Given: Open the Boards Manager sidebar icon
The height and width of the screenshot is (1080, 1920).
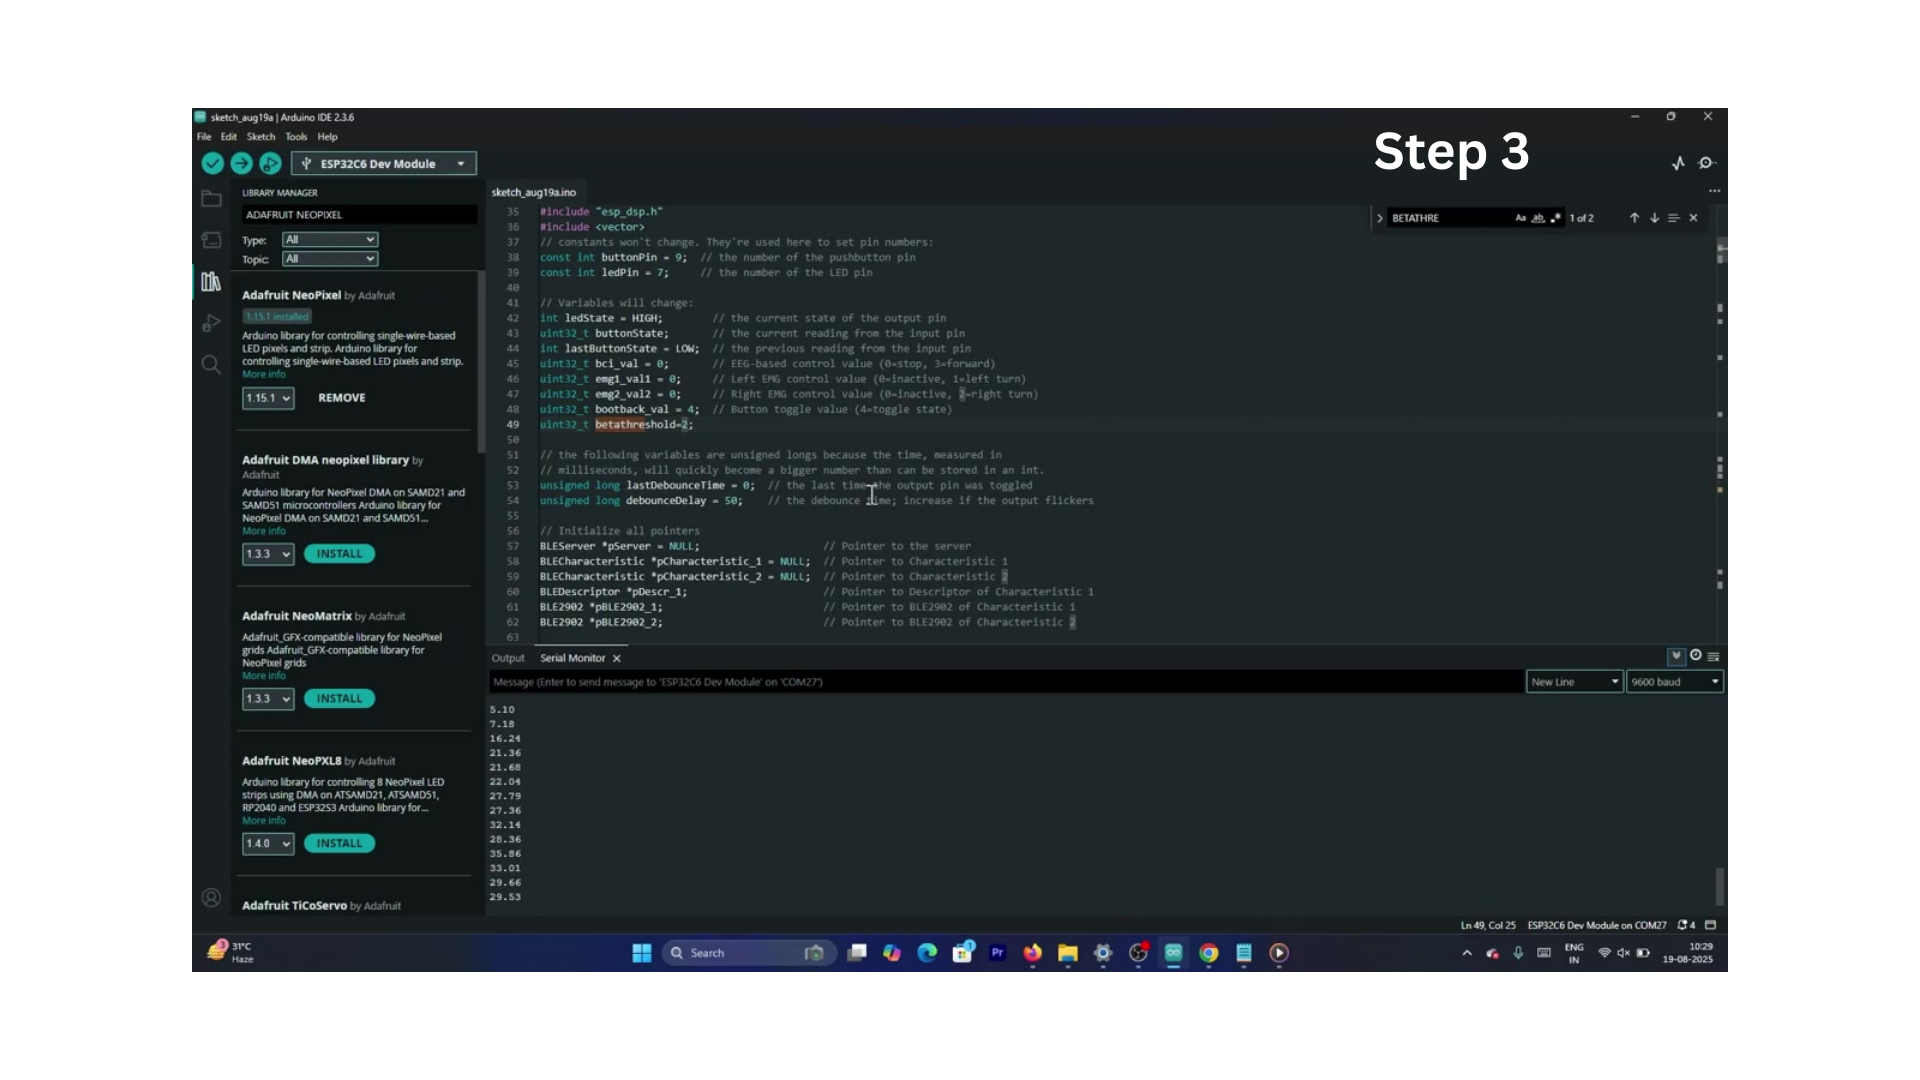Looking at the screenshot, I should (211, 240).
